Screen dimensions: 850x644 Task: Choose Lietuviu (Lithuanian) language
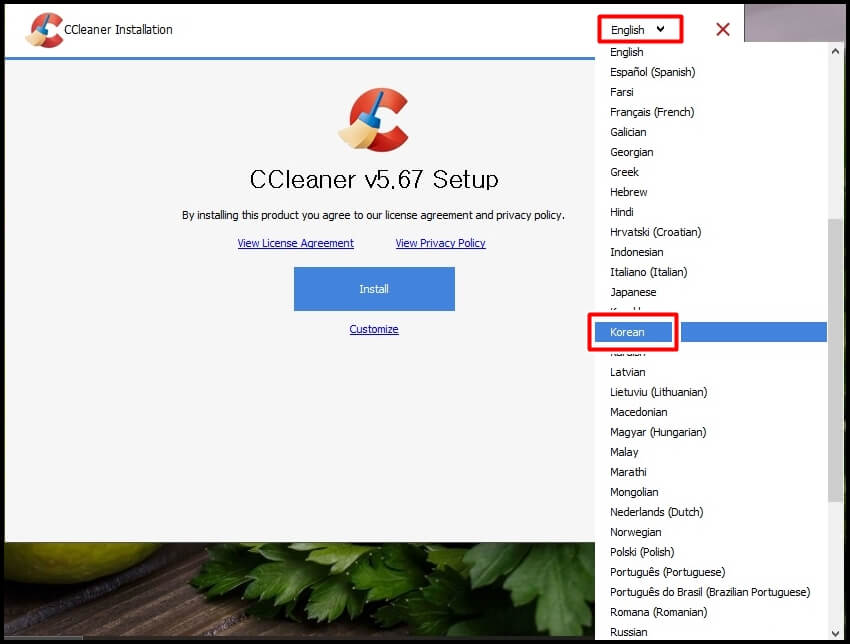point(711,392)
